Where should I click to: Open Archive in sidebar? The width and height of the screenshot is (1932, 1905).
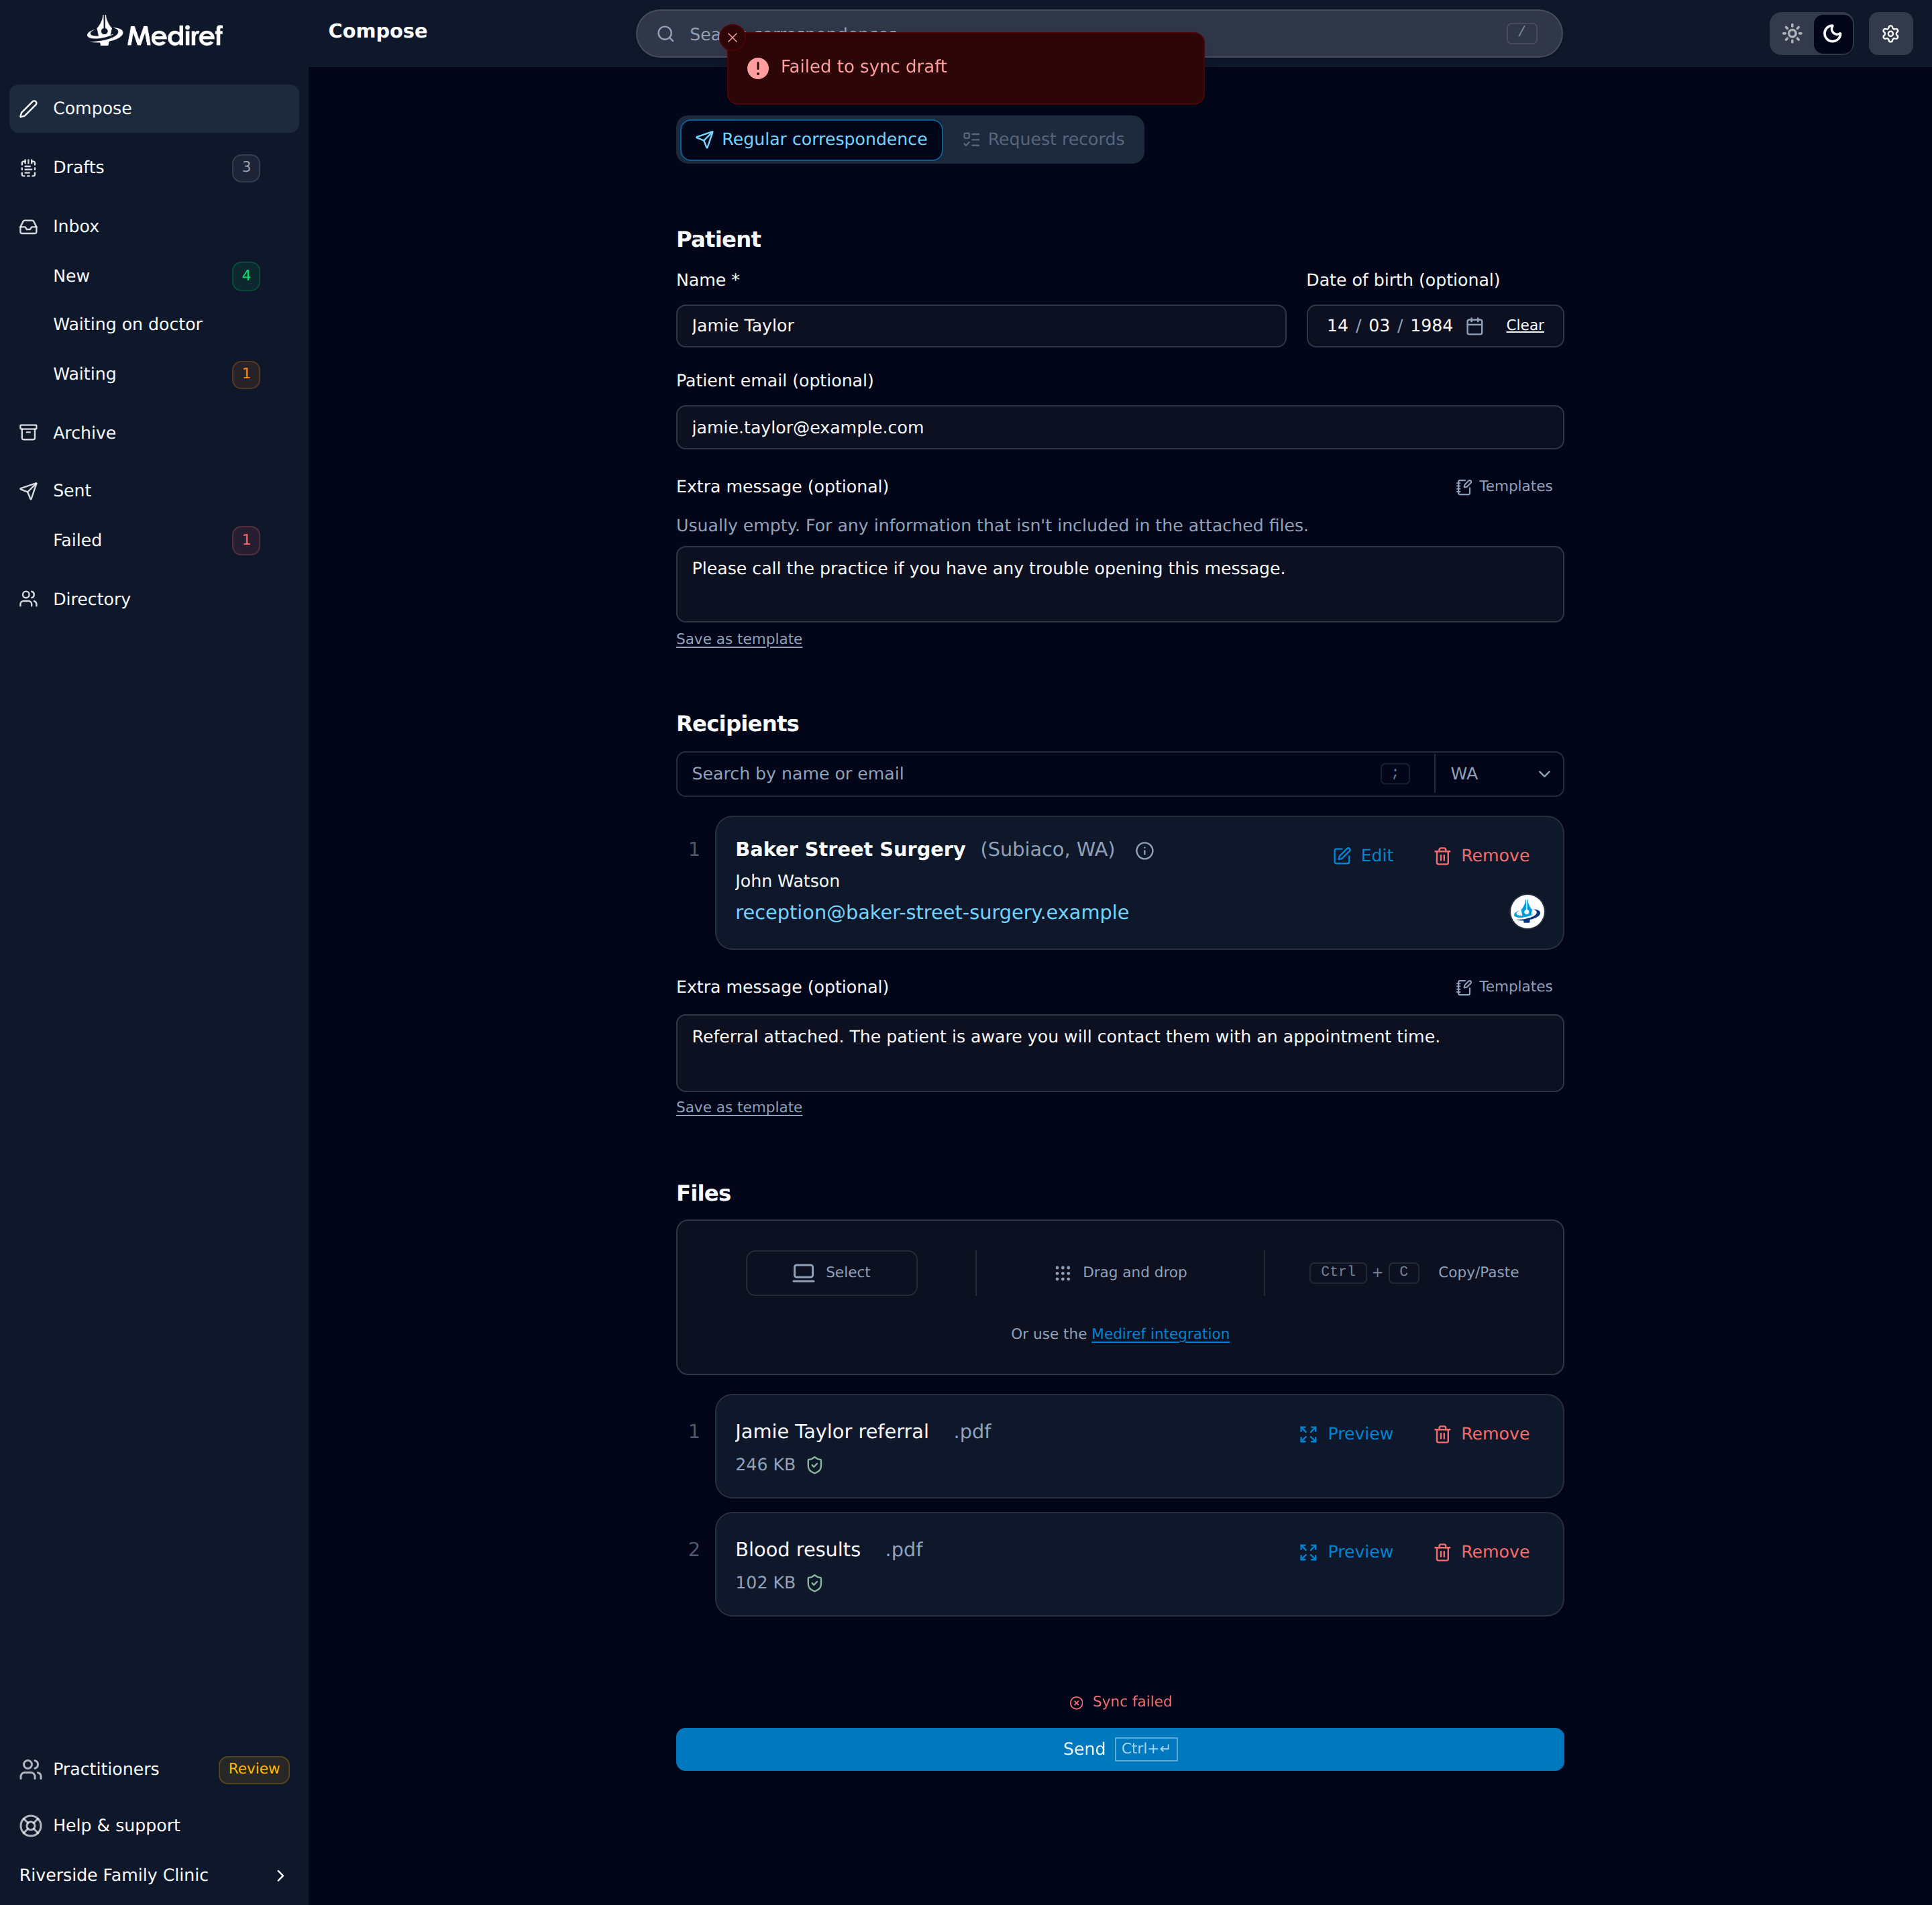point(154,433)
